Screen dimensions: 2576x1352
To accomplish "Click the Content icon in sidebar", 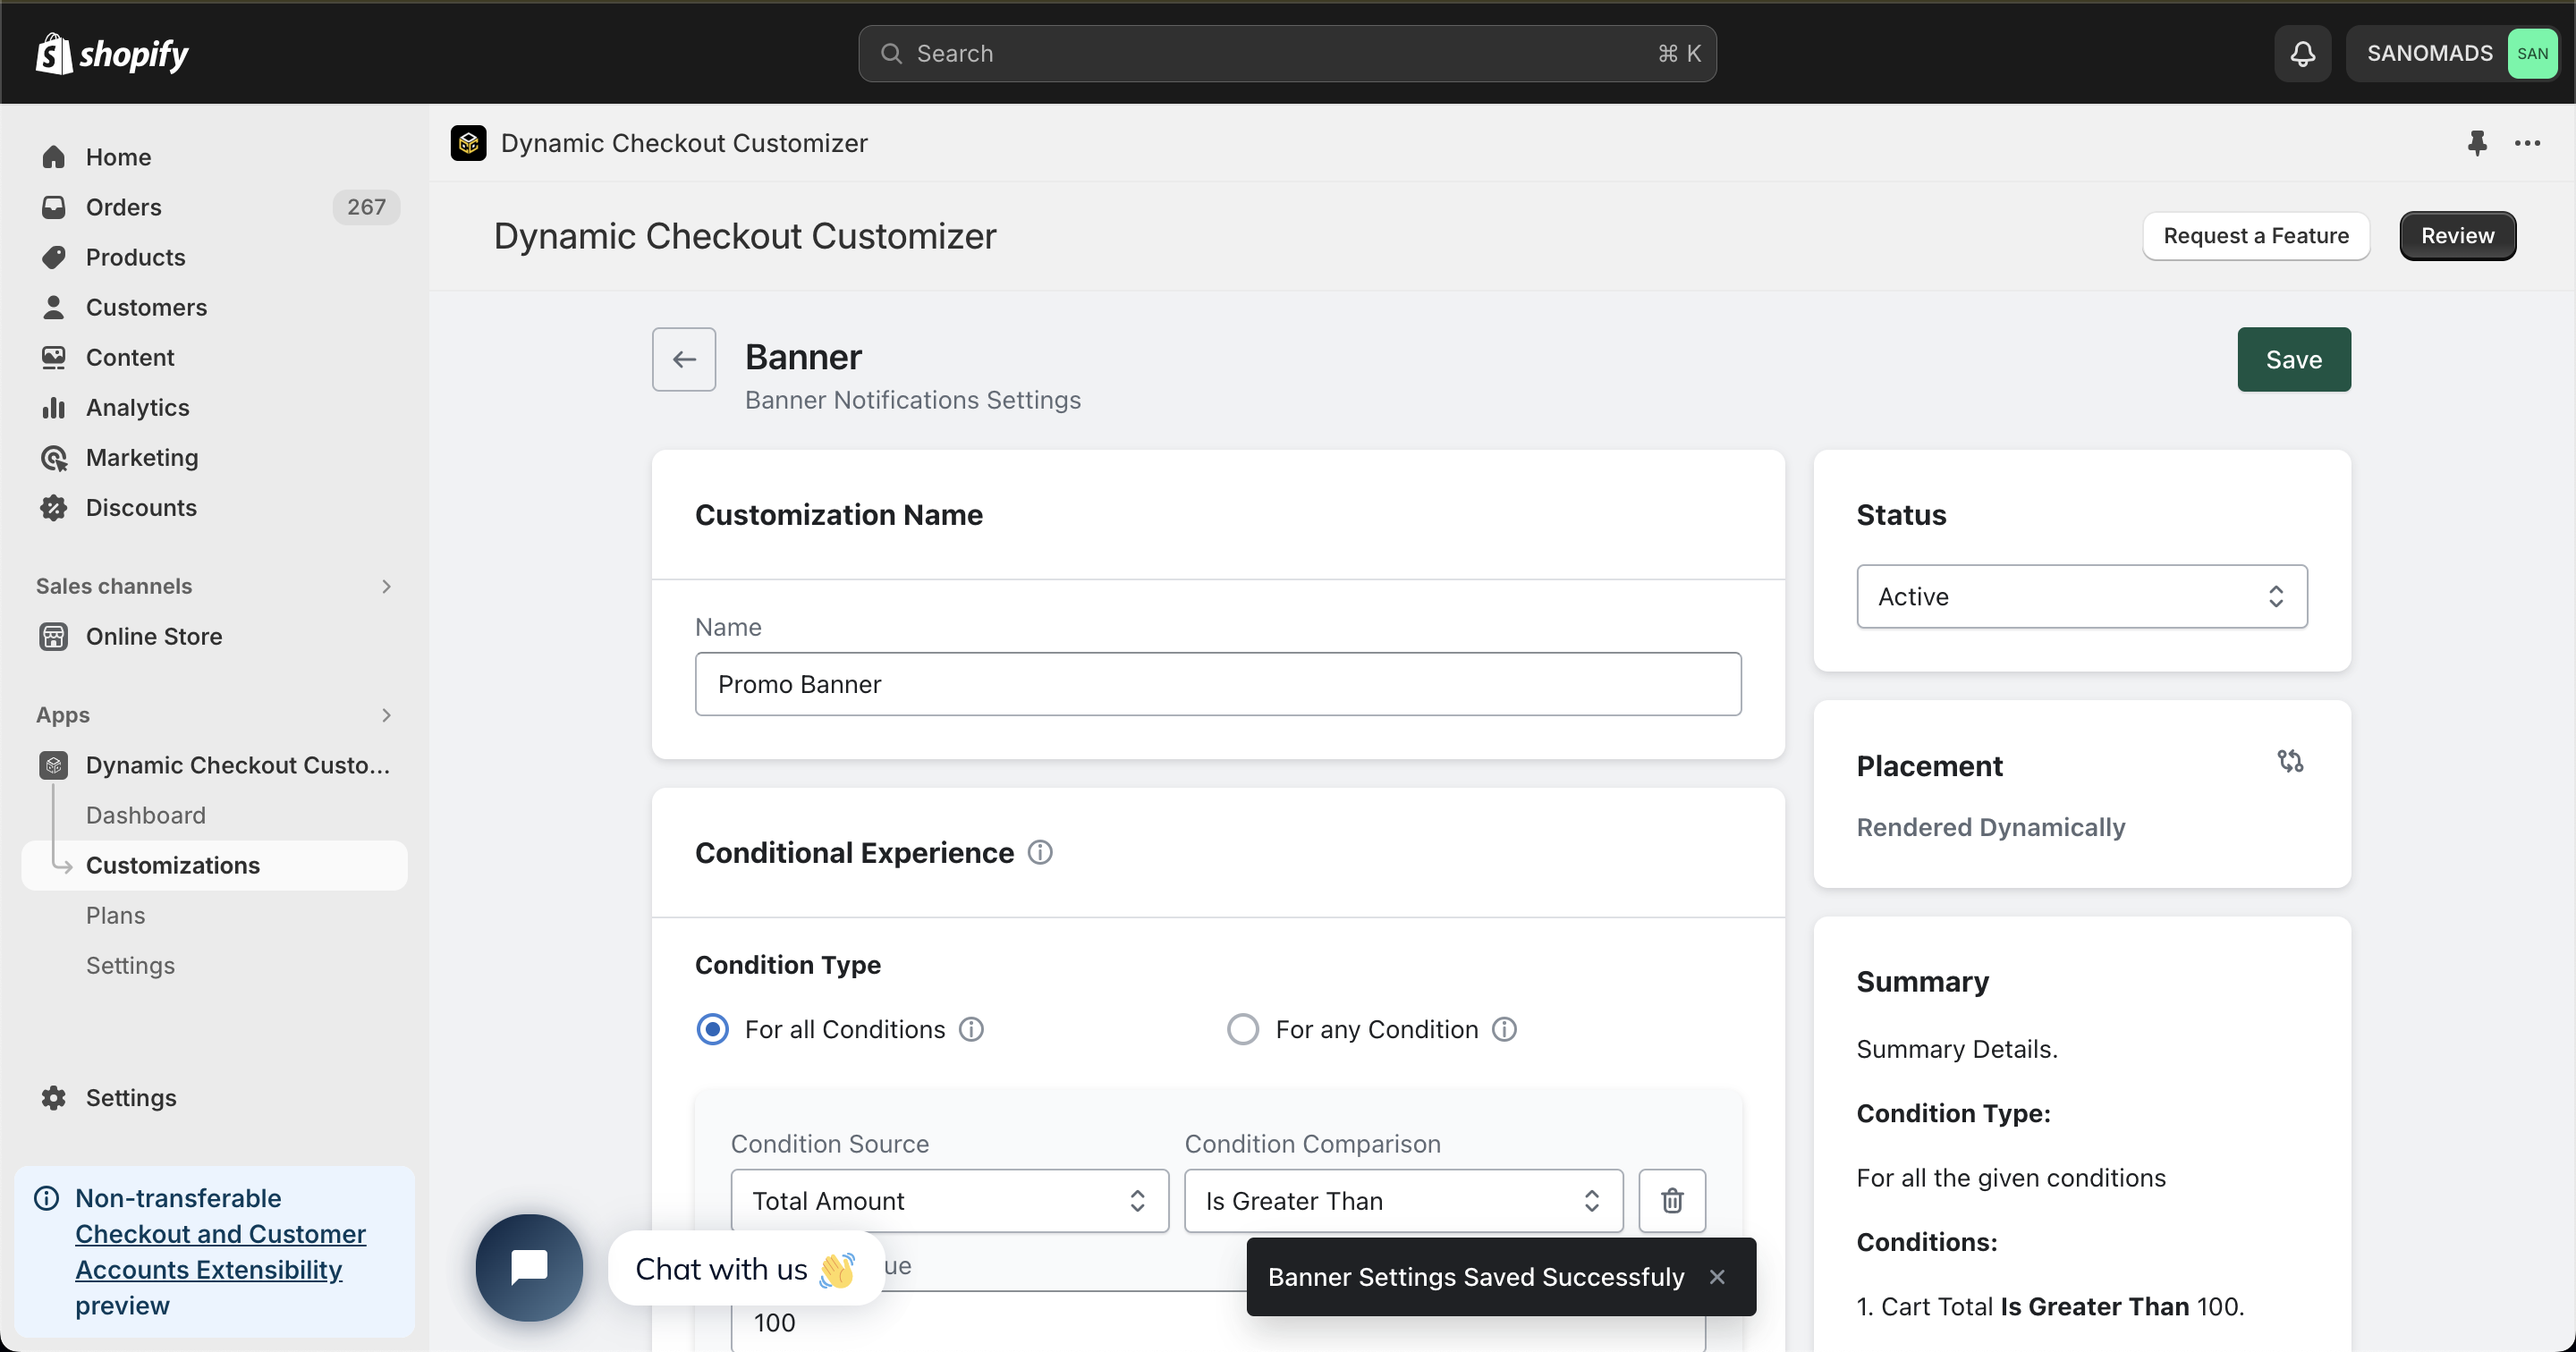I will tap(54, 357).
